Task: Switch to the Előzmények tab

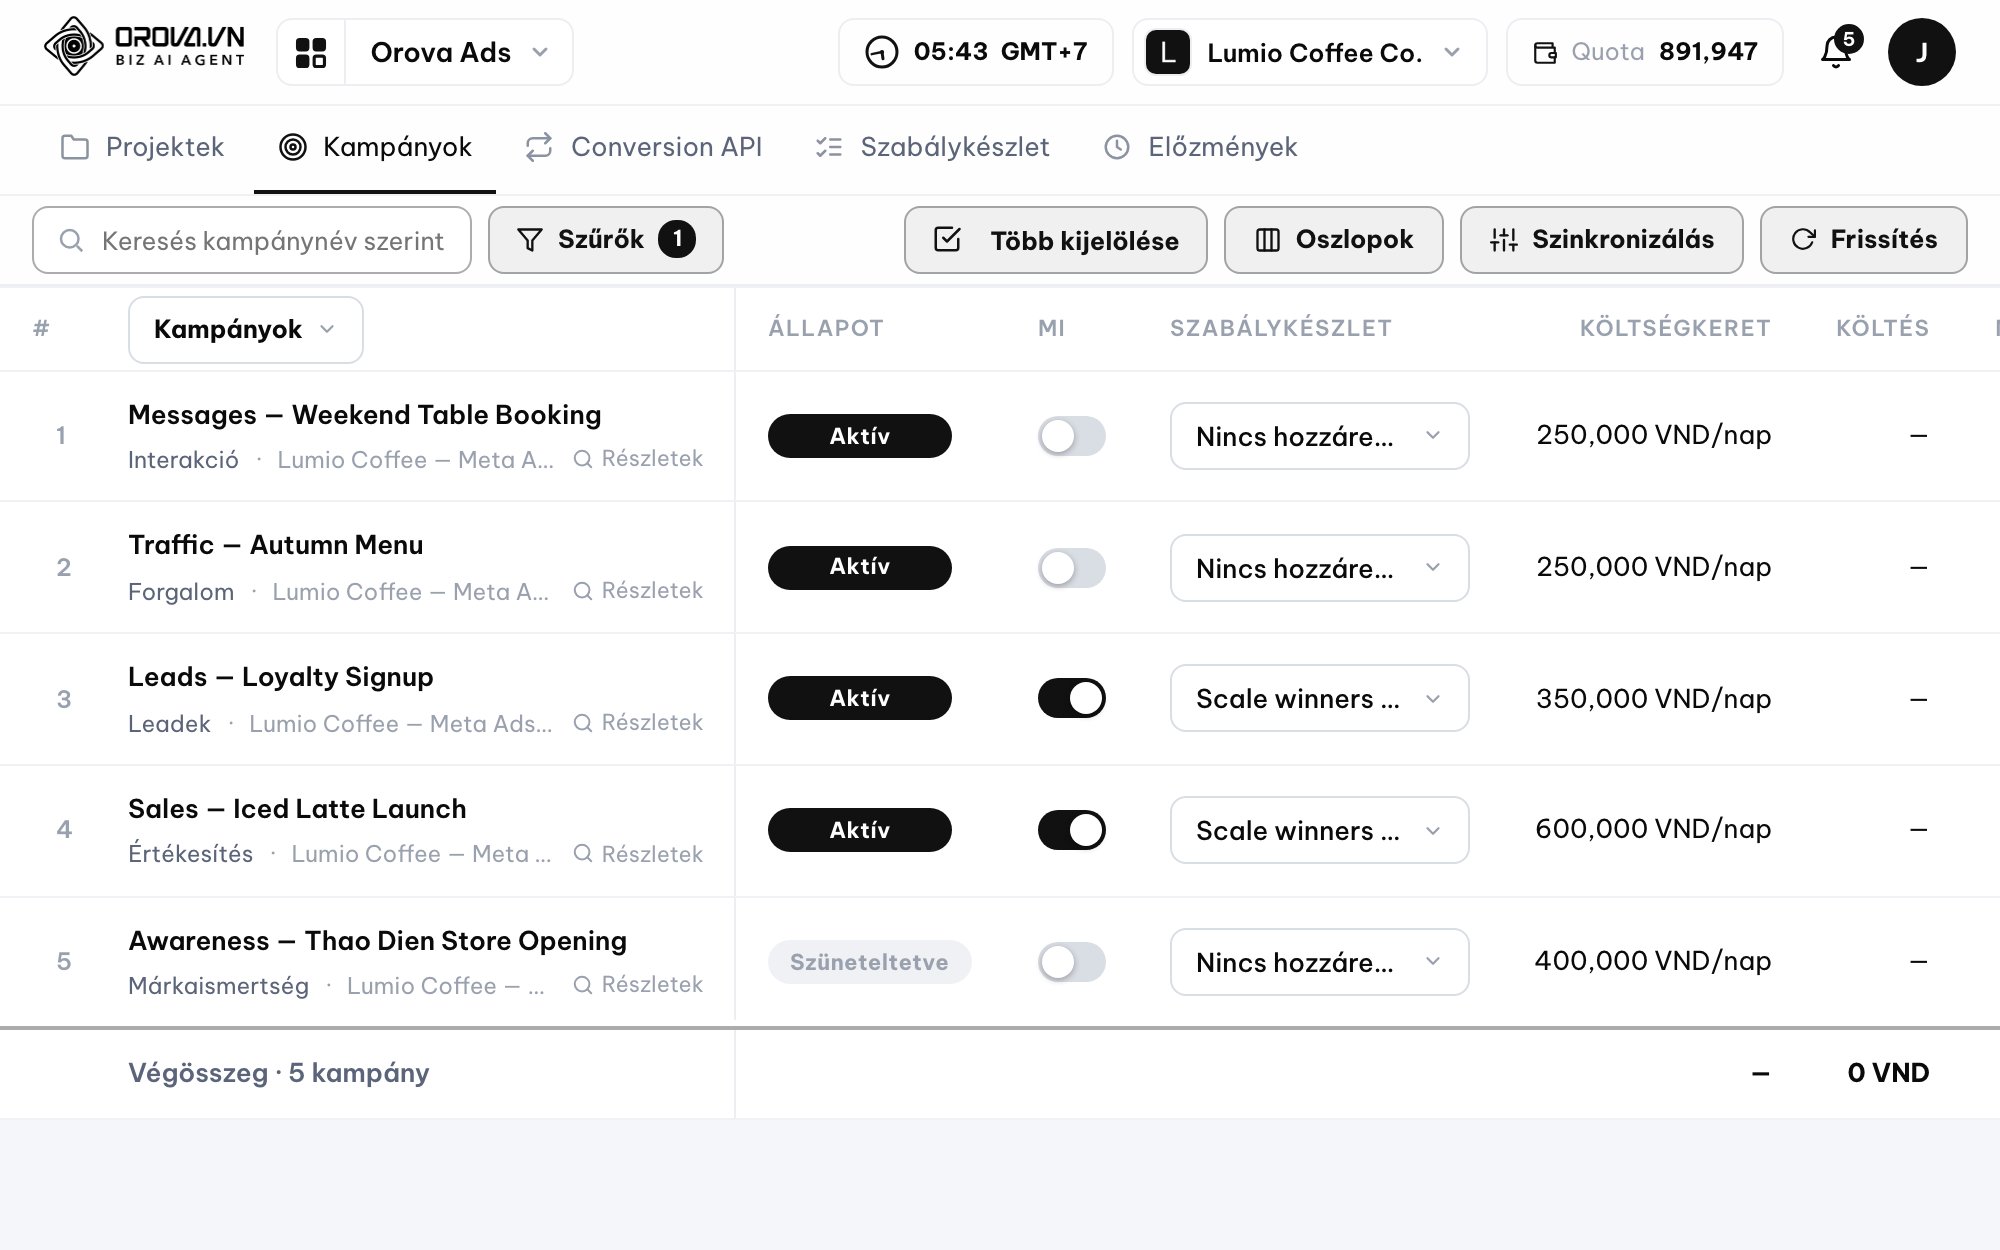Action: [1200, 147]
